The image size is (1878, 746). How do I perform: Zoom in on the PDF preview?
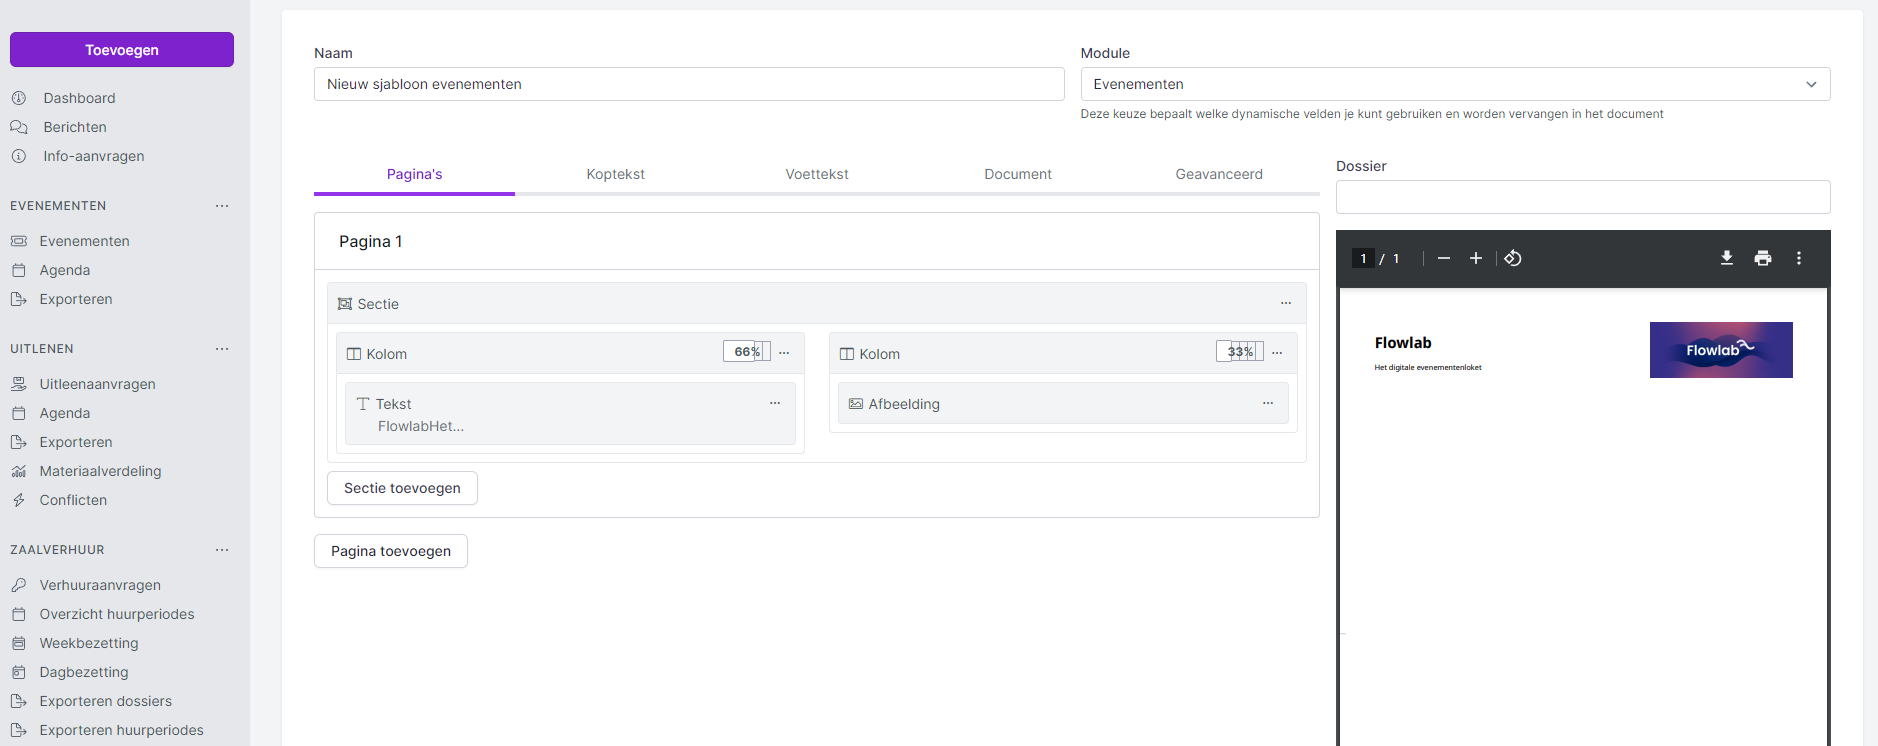1475,258
